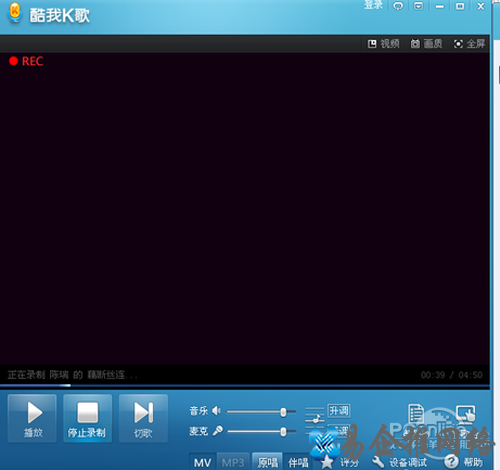Enable 伴唱 accompaniment vocals
500x470 pixels.
coord(298,462)
